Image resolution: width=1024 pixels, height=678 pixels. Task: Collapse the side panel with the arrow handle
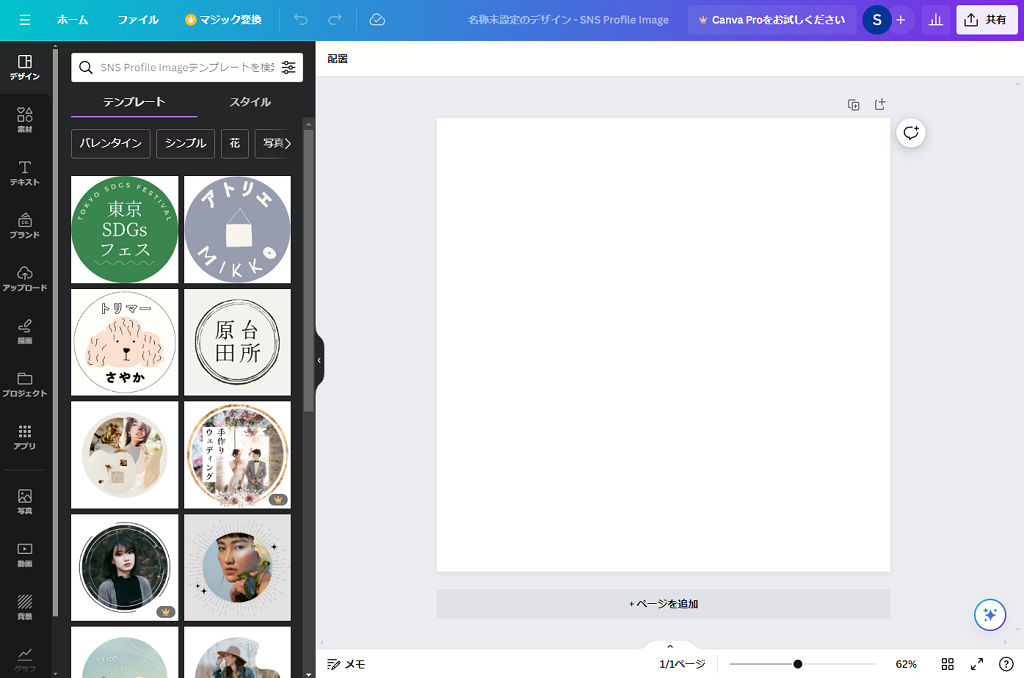[319, 360]
